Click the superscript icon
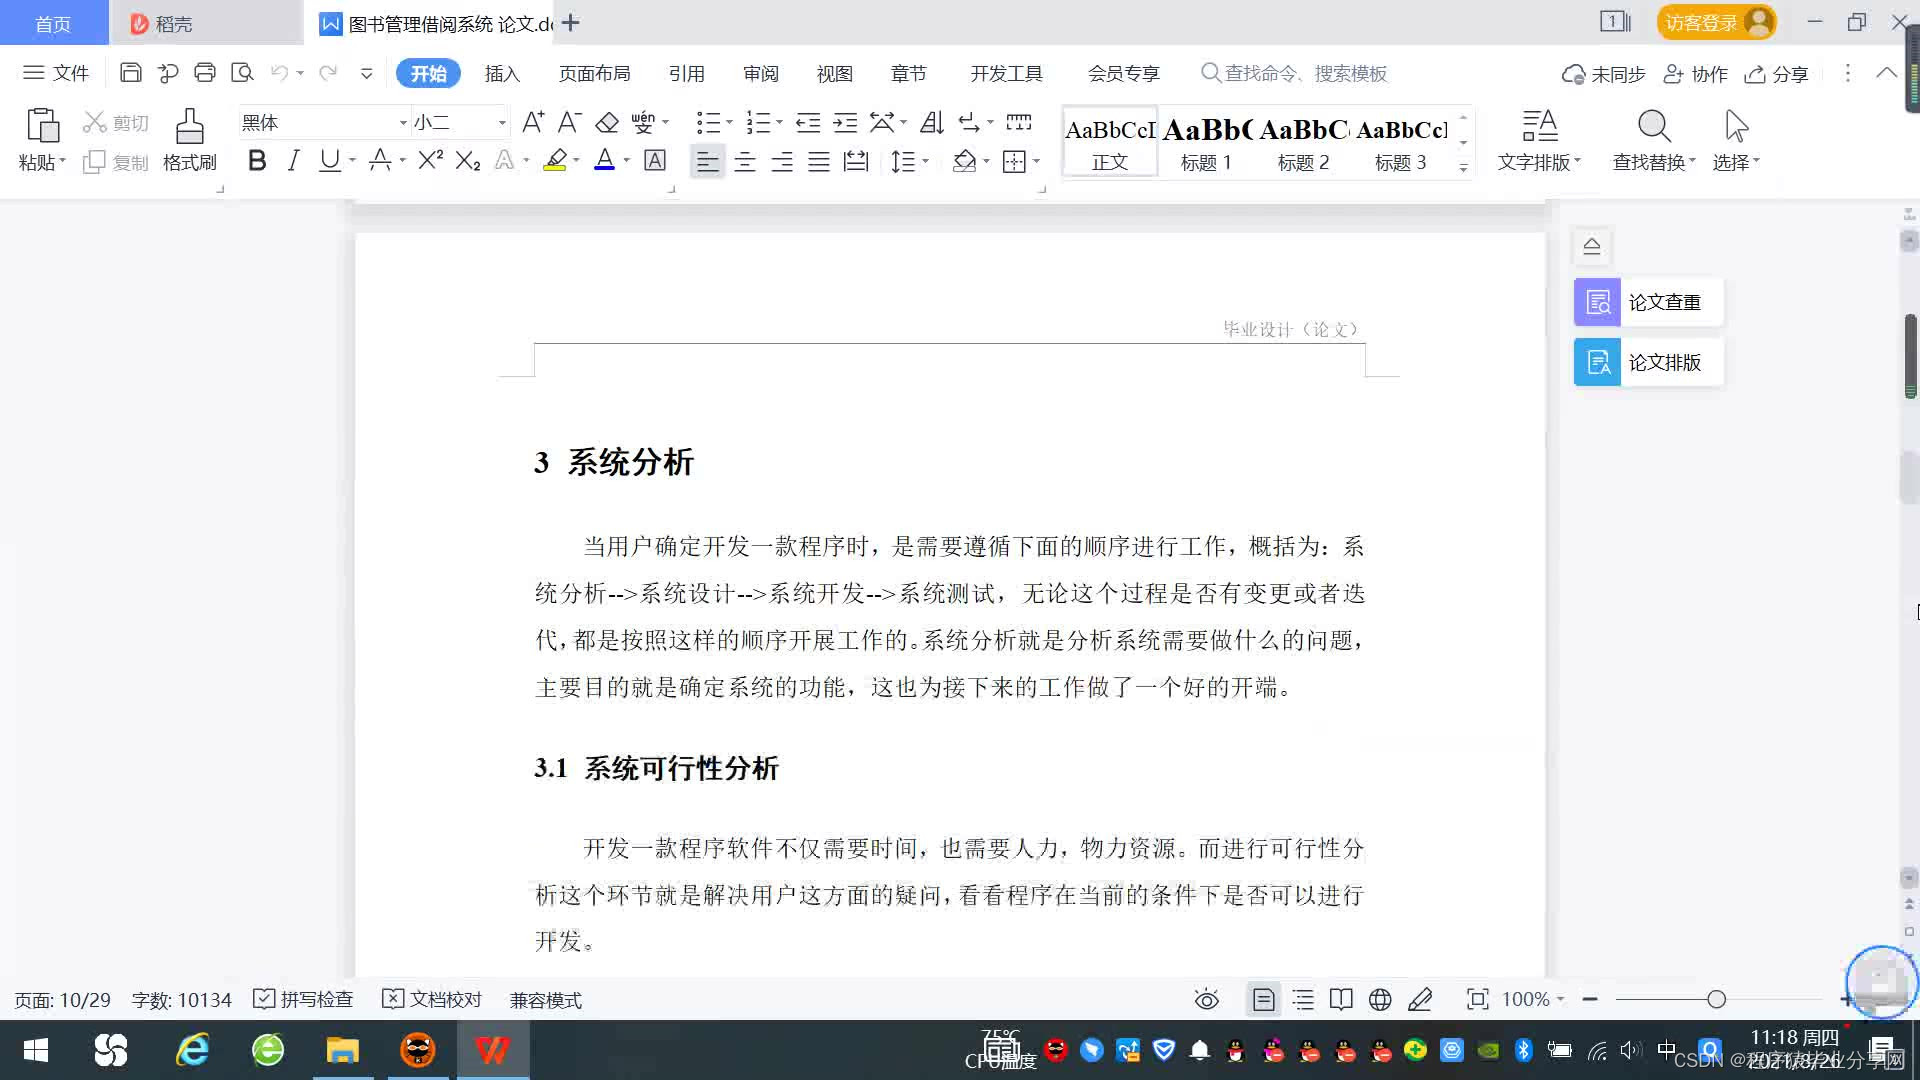The image size is (1920, 1080). 430,161
